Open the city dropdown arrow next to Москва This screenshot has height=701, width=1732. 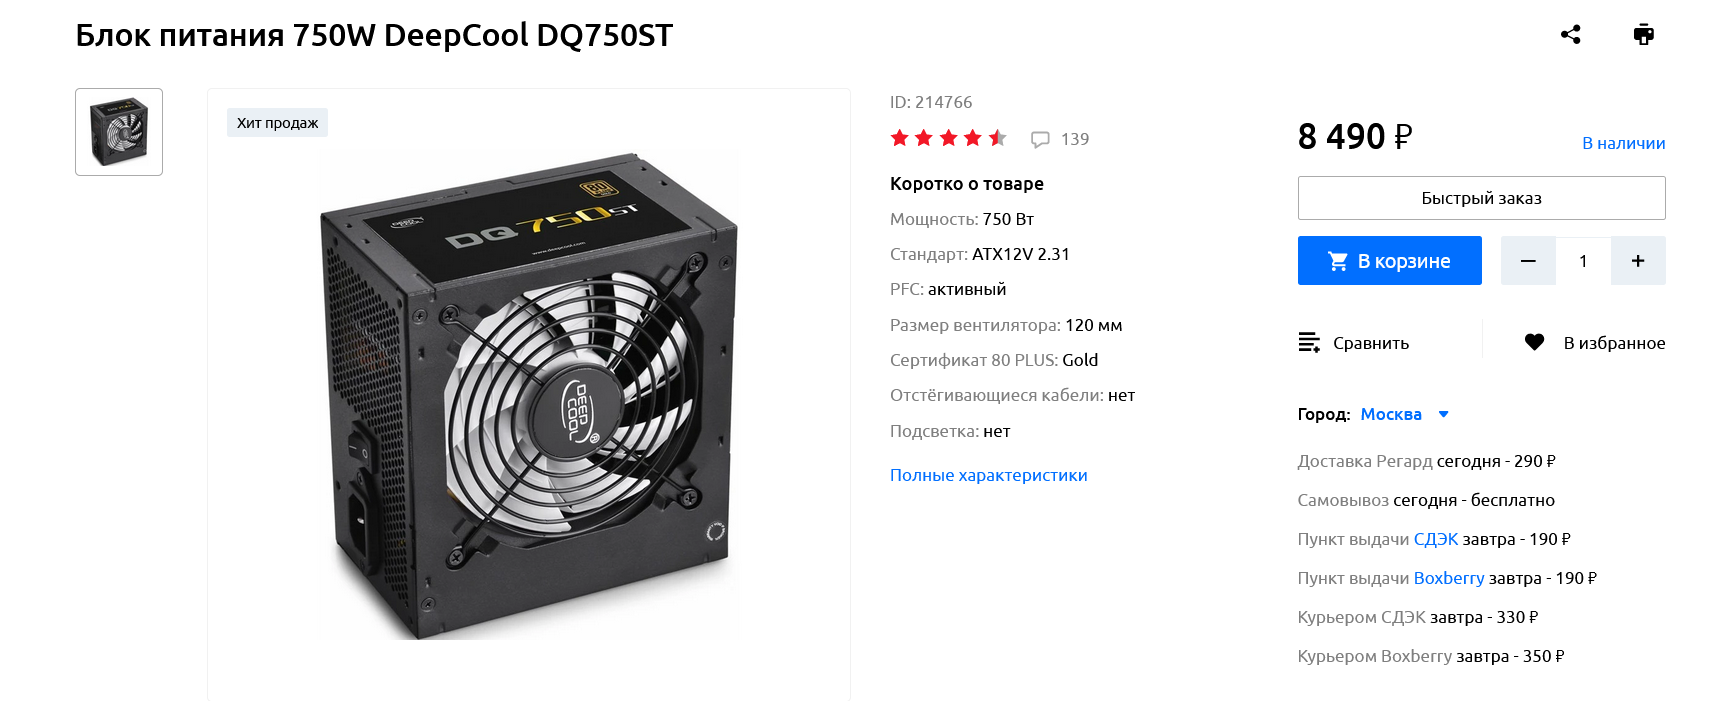pyautogui.click(x=1443, y=414)
